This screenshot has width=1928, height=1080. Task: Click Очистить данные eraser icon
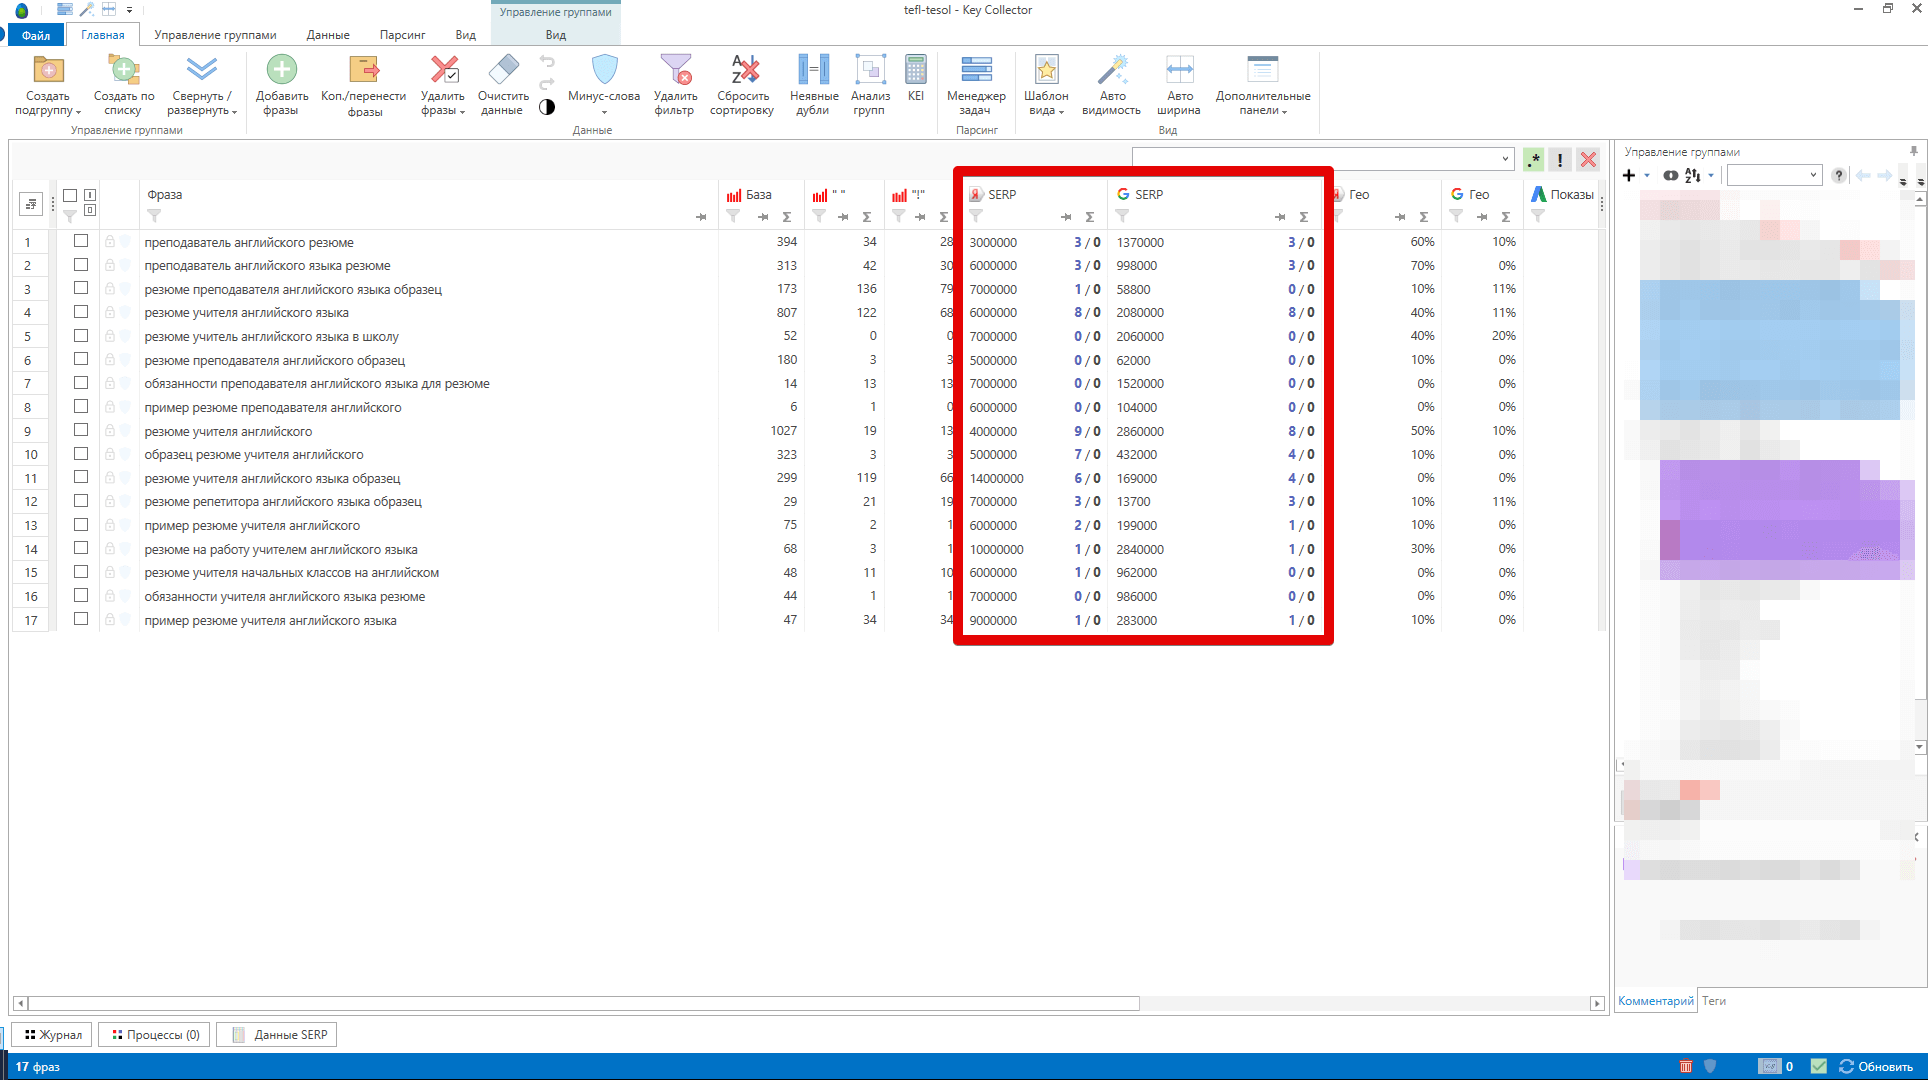(x=502, y=71)
